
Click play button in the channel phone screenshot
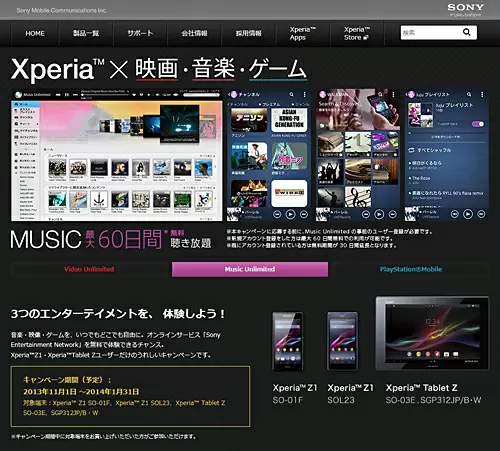290,214
